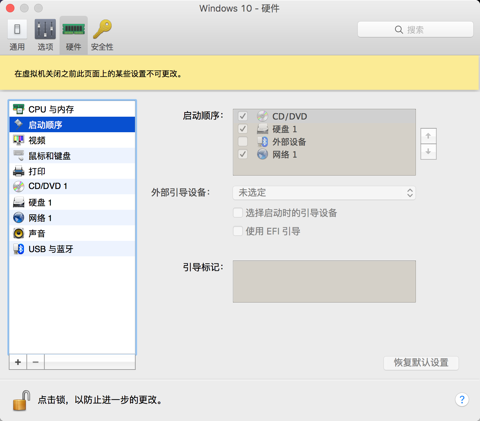This screenshot has height=421, width=480.
Task: Select 打印 in the hardware list
Action: click(x=72, y=171)
